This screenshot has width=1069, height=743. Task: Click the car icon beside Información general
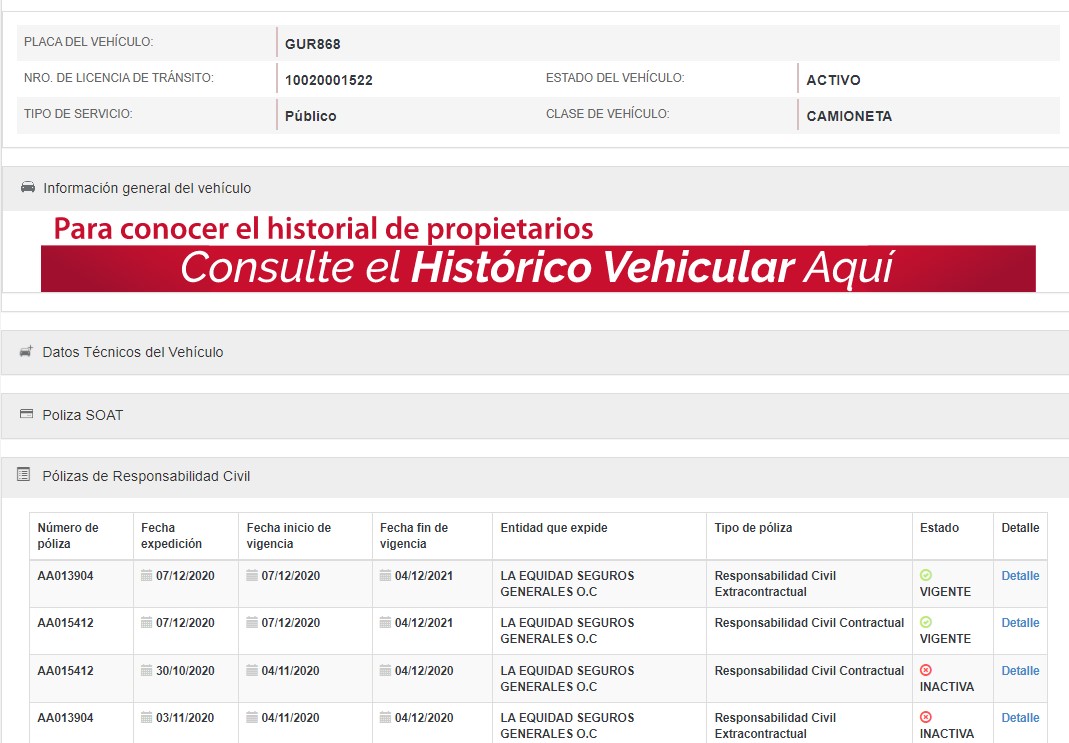tap(28, 187)
